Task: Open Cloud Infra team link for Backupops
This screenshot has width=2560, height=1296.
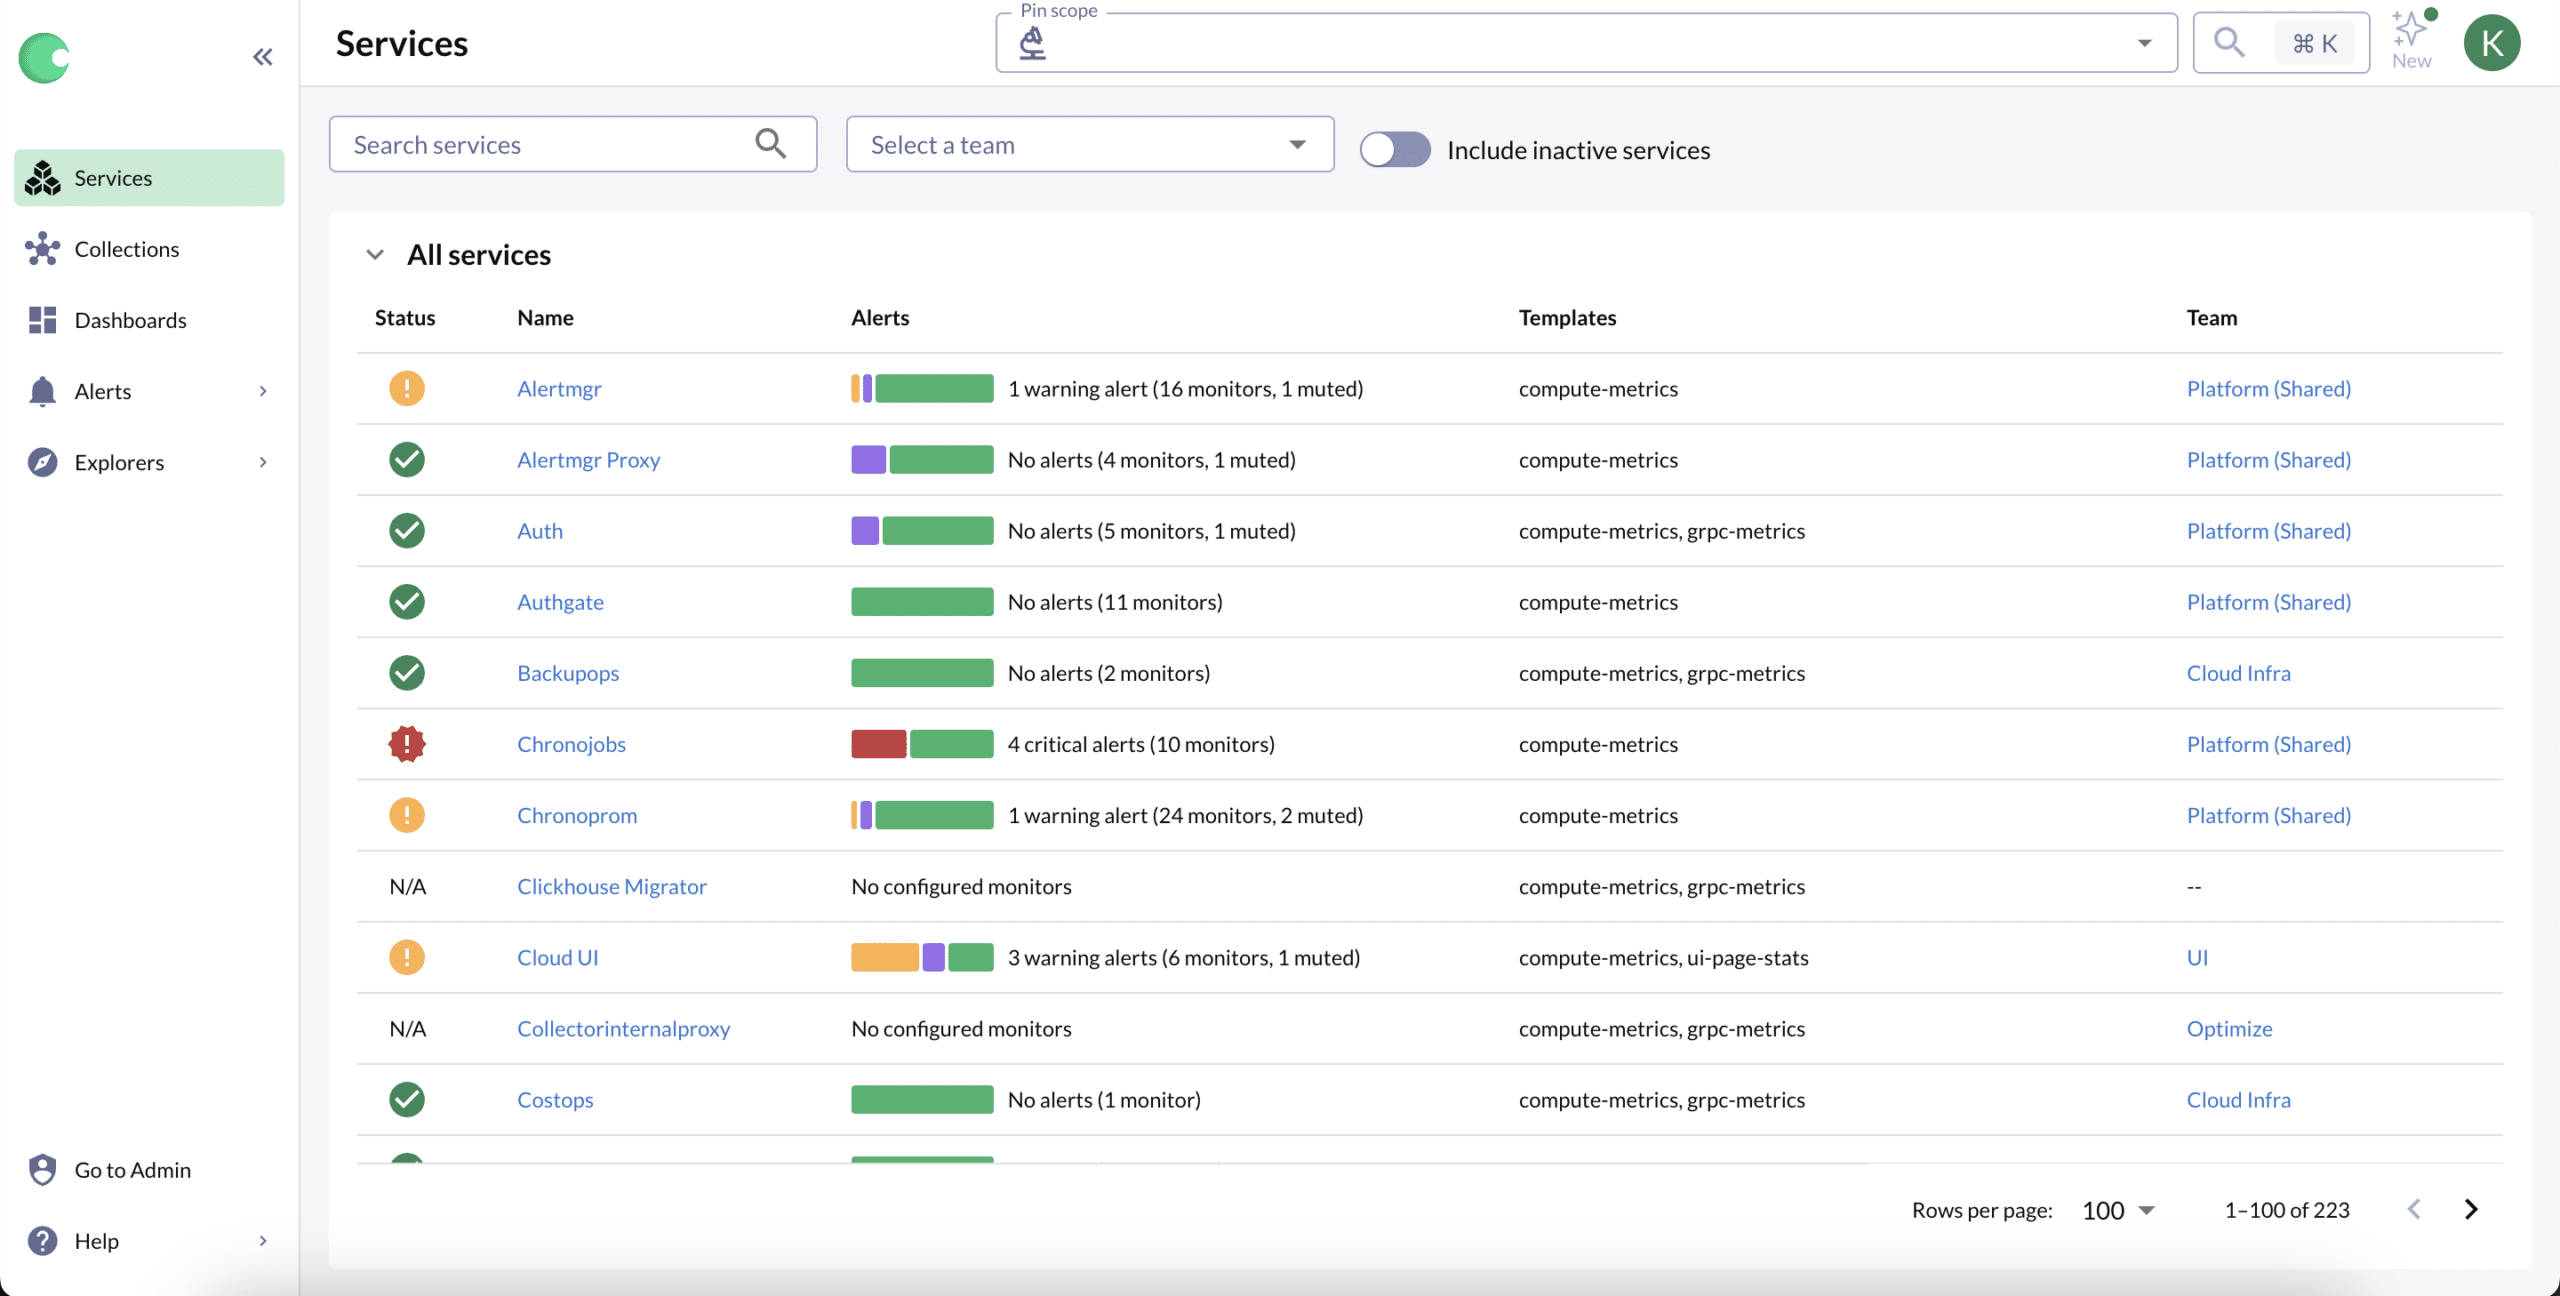Action: (x=2238, y=673)
